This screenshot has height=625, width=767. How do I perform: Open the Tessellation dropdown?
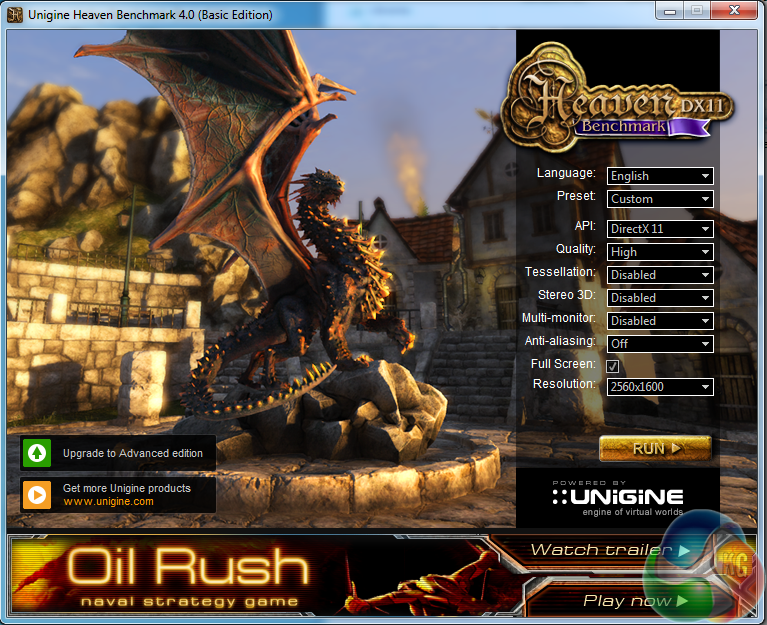pyautogui.click(x=660, y=275)
